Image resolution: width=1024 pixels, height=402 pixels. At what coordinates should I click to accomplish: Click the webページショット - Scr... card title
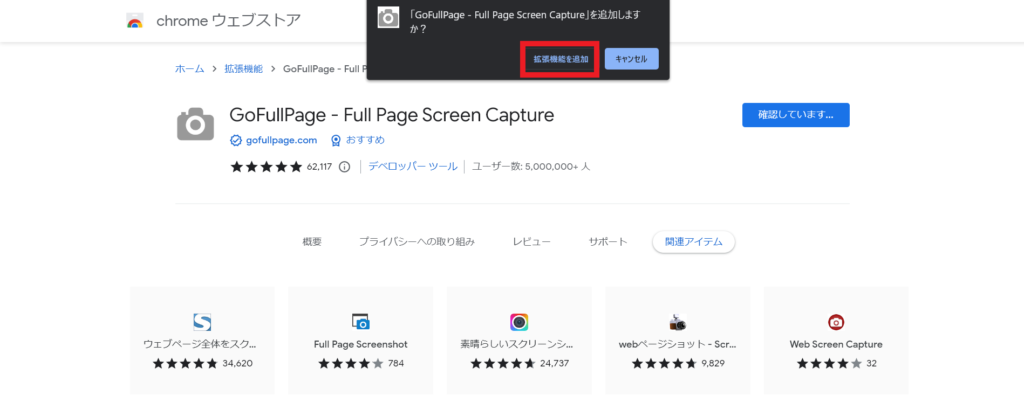tap(677, 344)
